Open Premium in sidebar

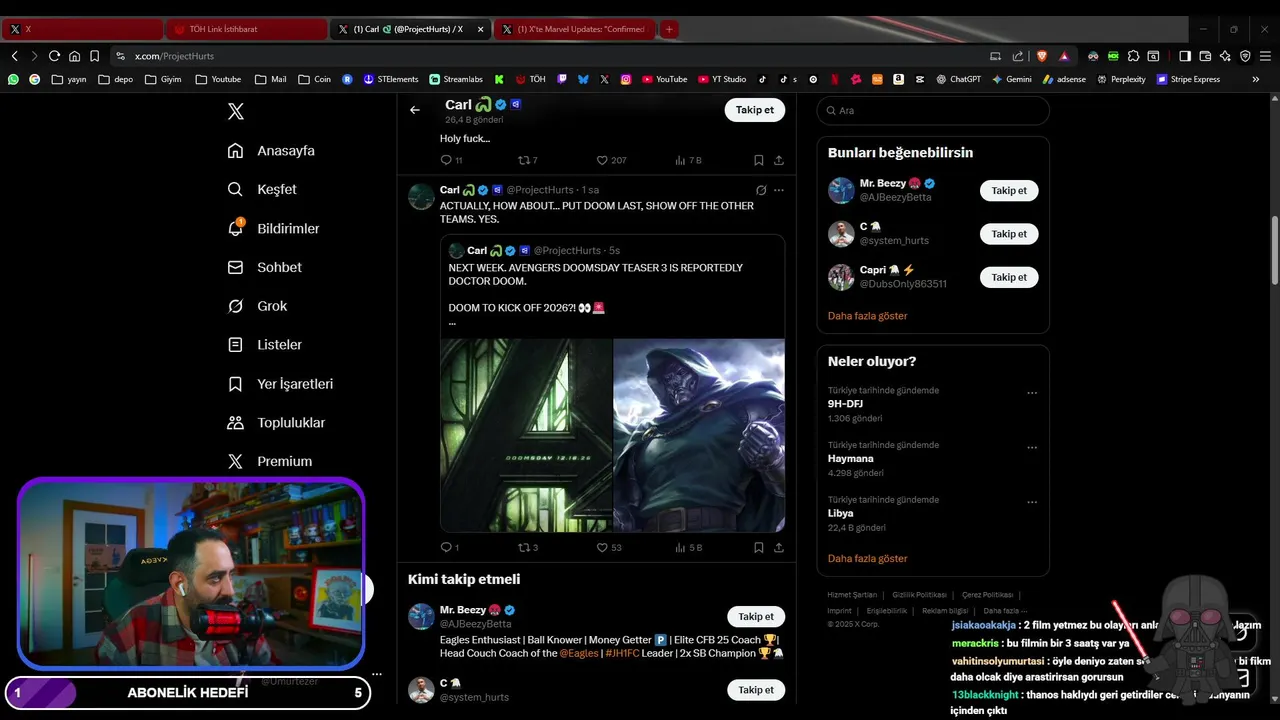click(x=269, y=462)
